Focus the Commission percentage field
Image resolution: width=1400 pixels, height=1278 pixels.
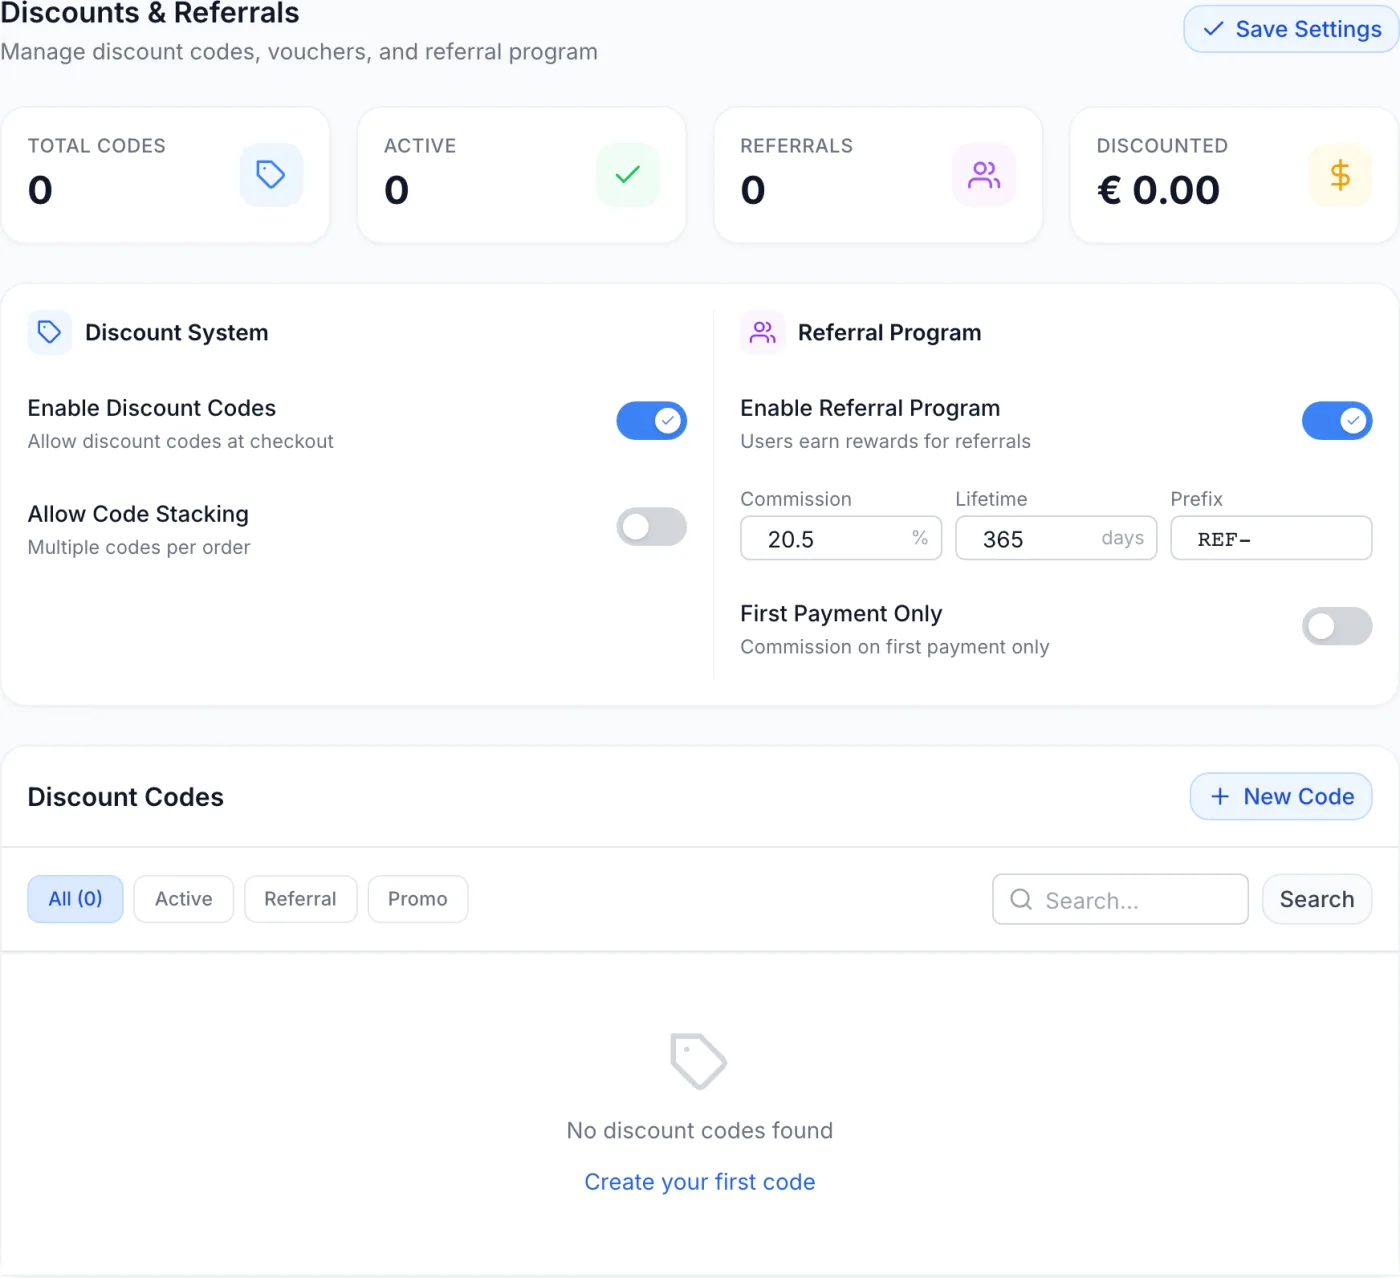coord(841,538)
